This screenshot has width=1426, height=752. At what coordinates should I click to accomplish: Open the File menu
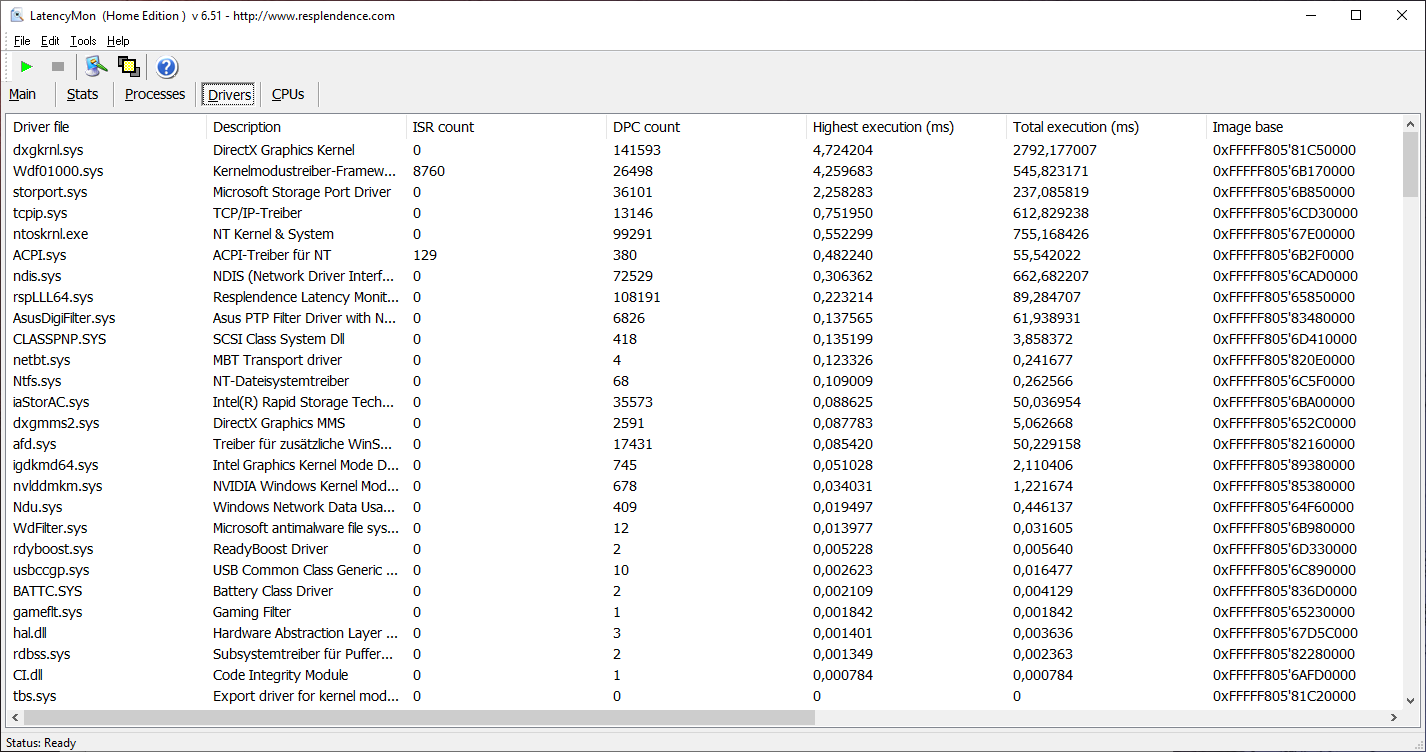point(22,41)
